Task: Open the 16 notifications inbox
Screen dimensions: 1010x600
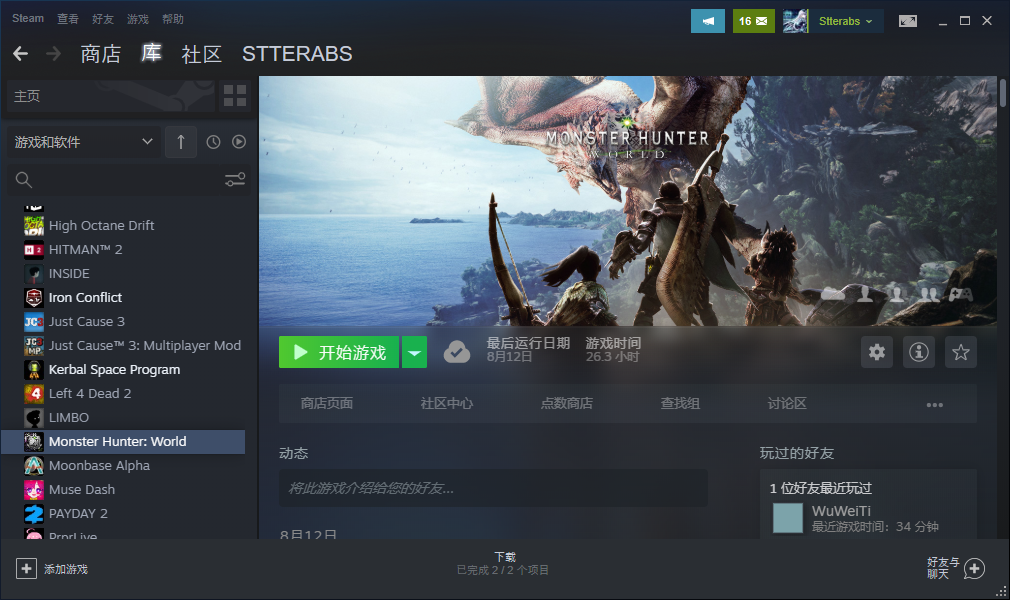Action: click(x=754, y=21)
